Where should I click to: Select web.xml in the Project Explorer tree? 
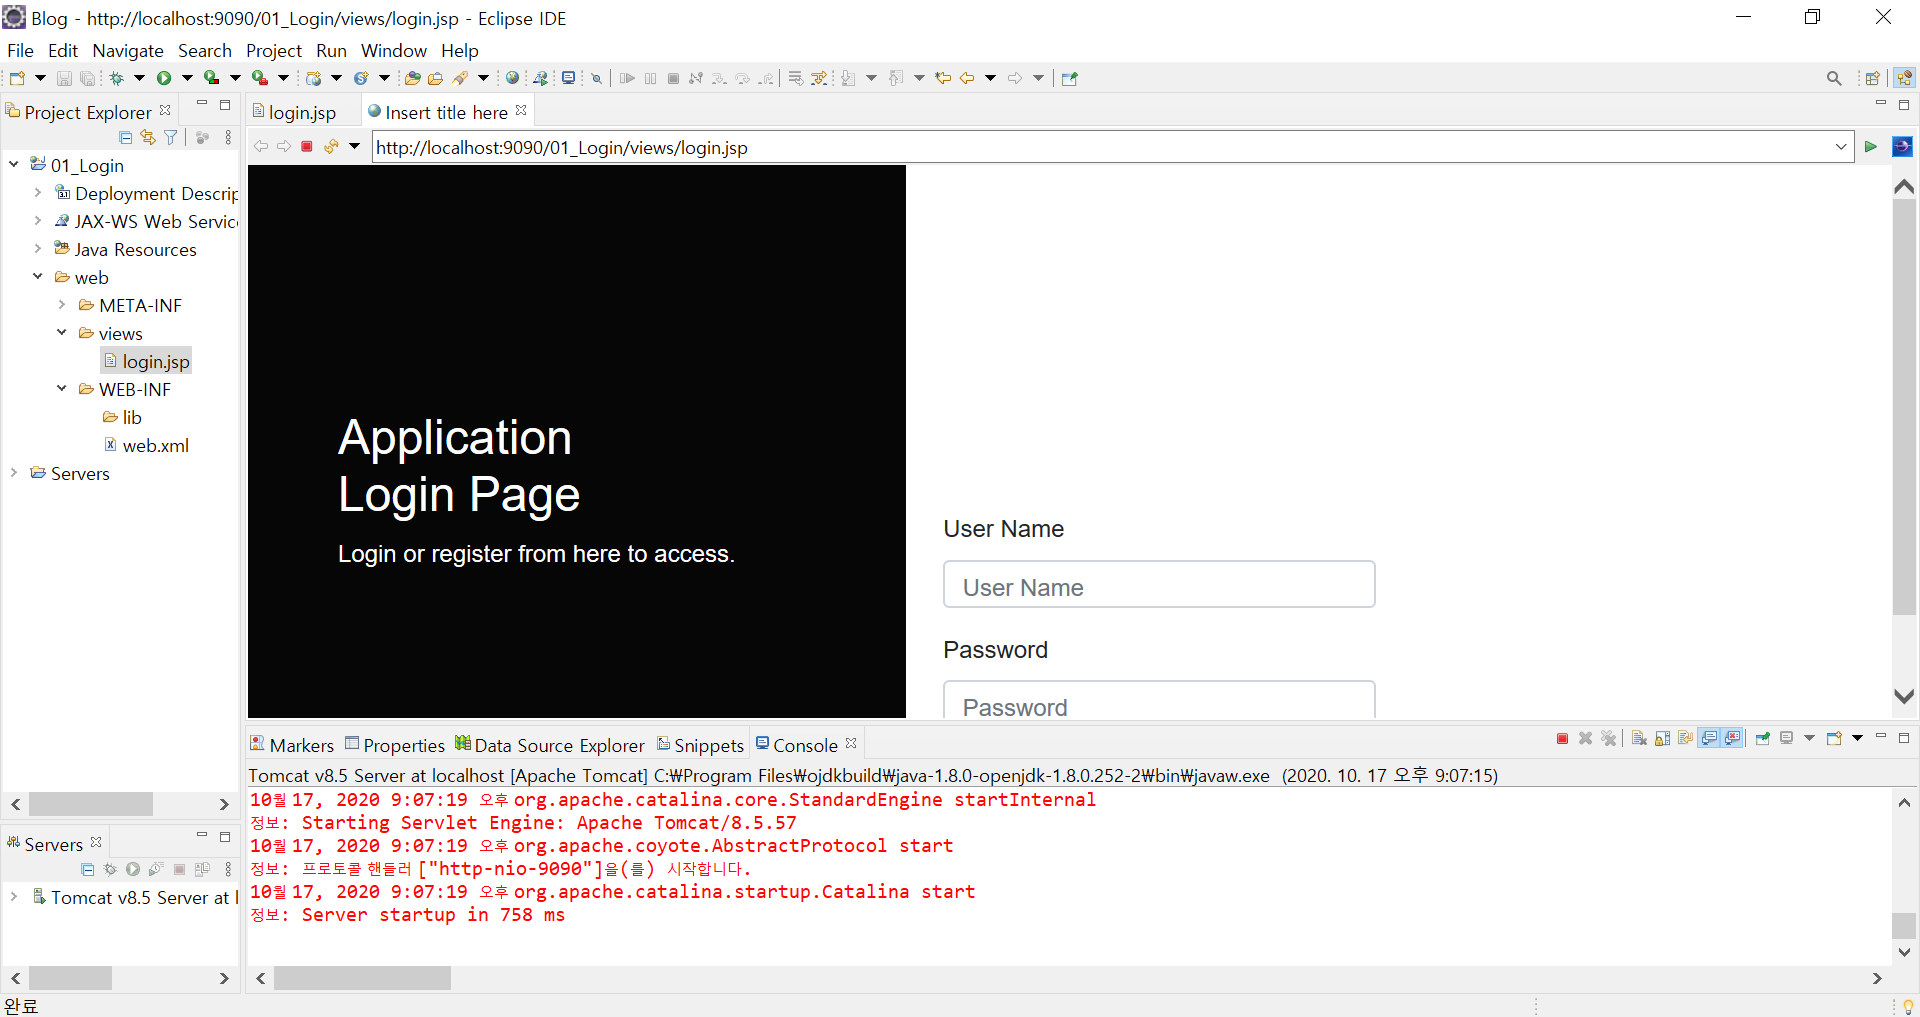(146, 445)
